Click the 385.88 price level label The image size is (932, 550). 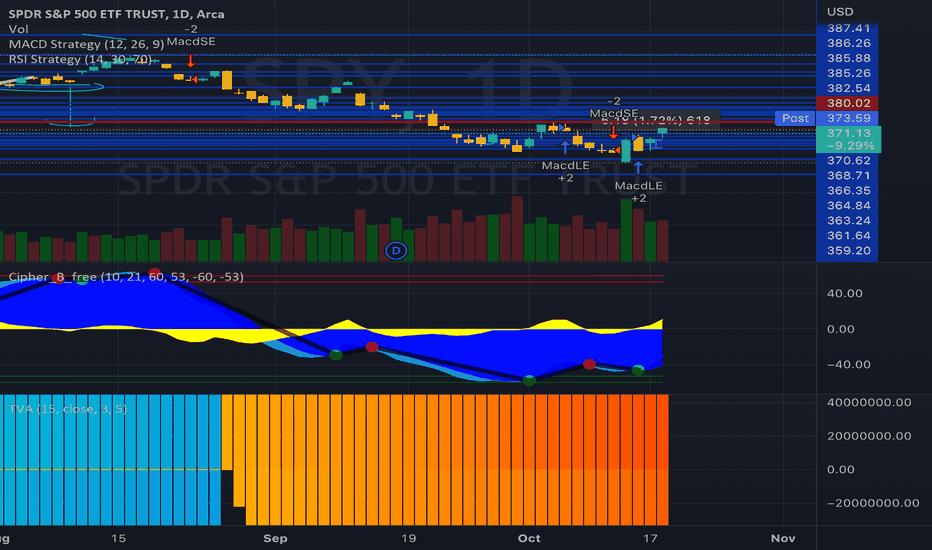(x=848, y=58)
